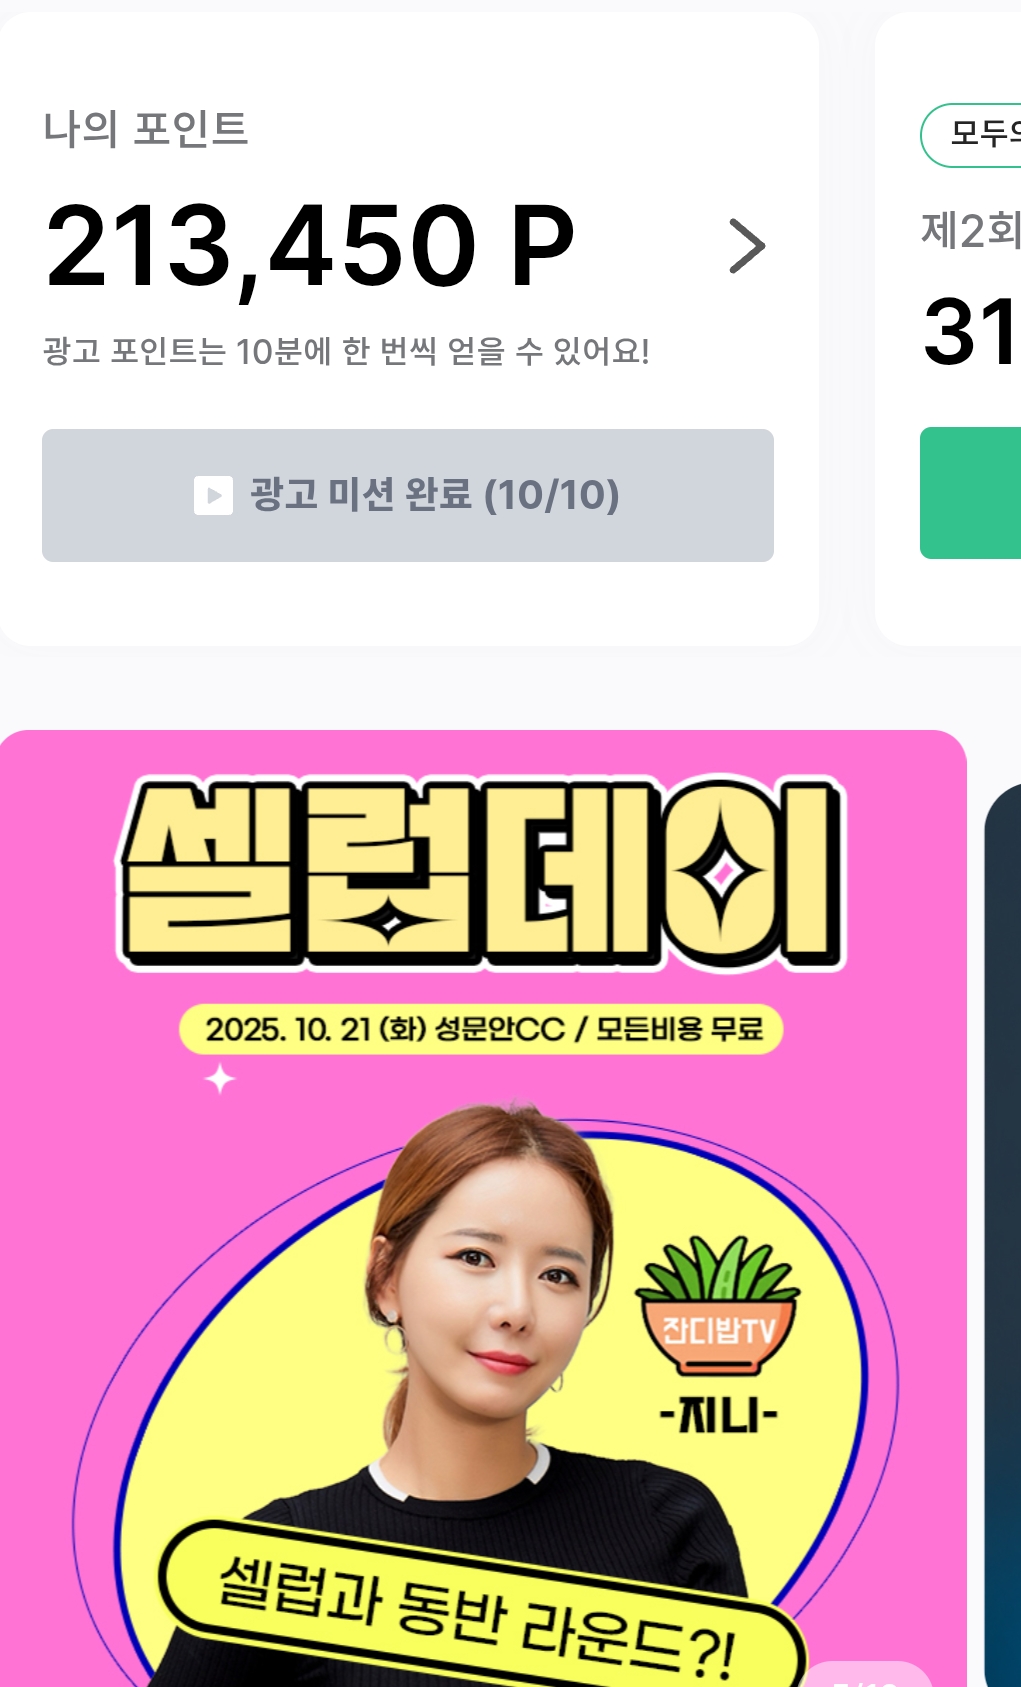The height and width of the screenshot is (1687, 1021).
Task: Open points details via the chevron arrow
Action: [747, 246]
